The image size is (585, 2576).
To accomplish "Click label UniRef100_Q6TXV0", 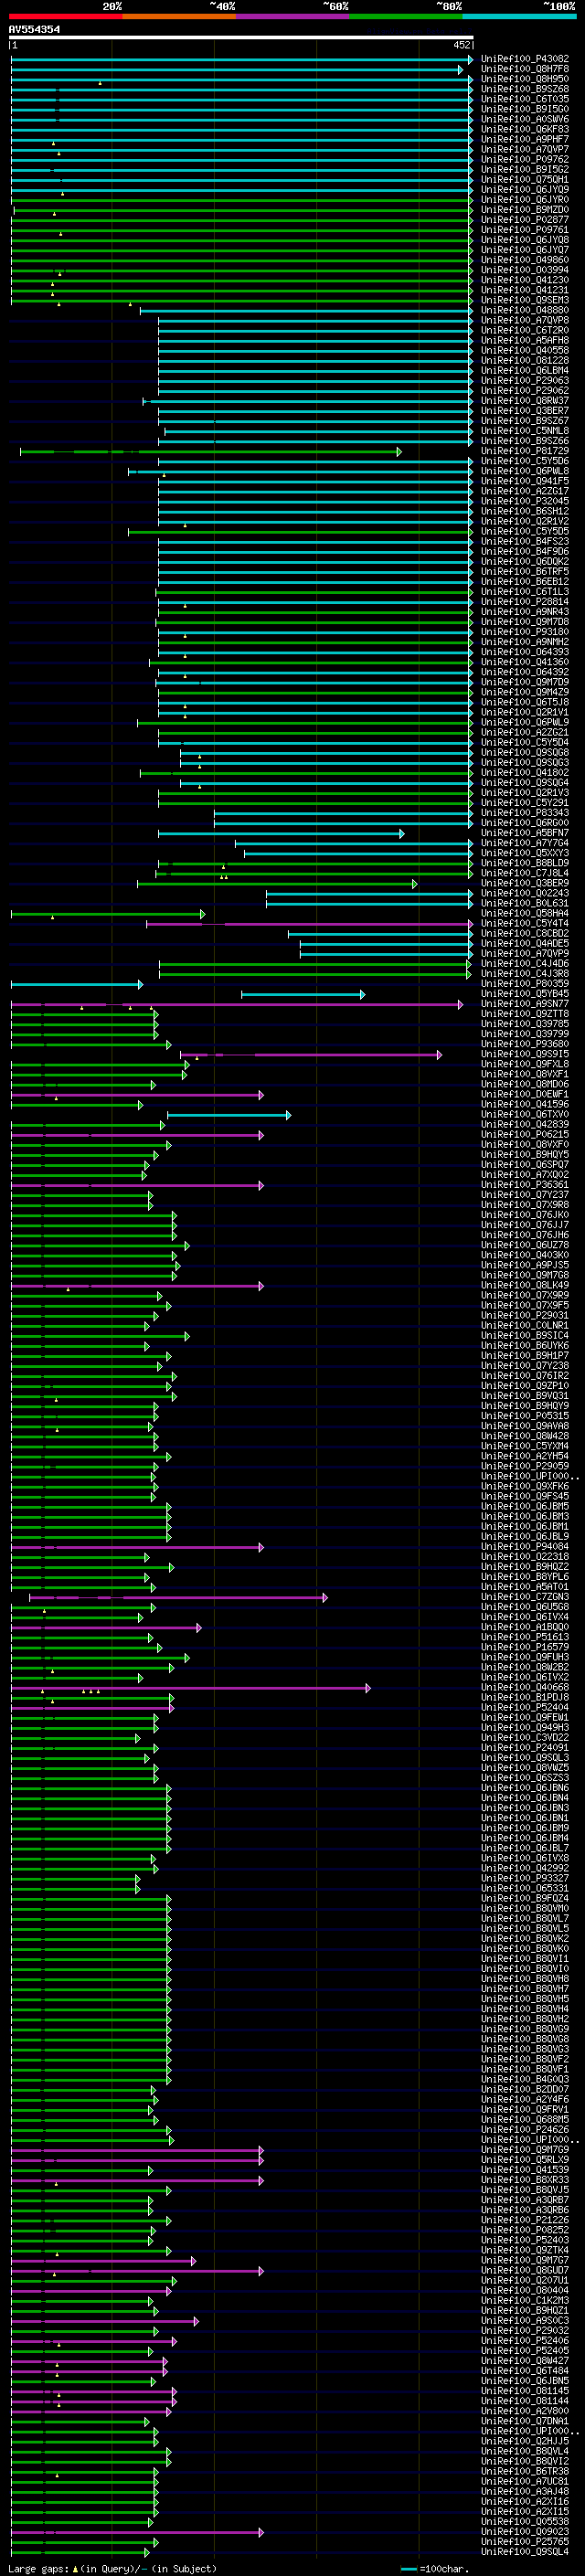I will coord(525,1114).
